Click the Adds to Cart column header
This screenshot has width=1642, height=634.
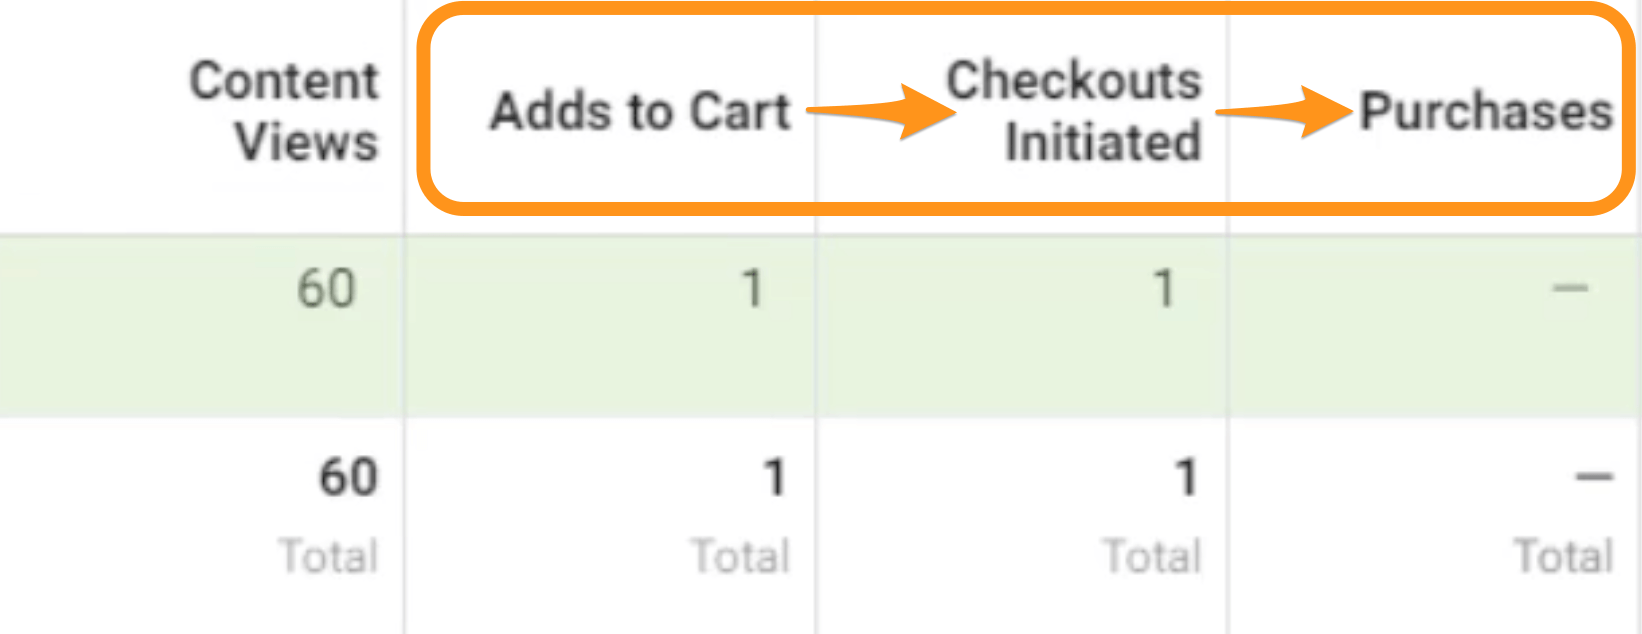640,111
